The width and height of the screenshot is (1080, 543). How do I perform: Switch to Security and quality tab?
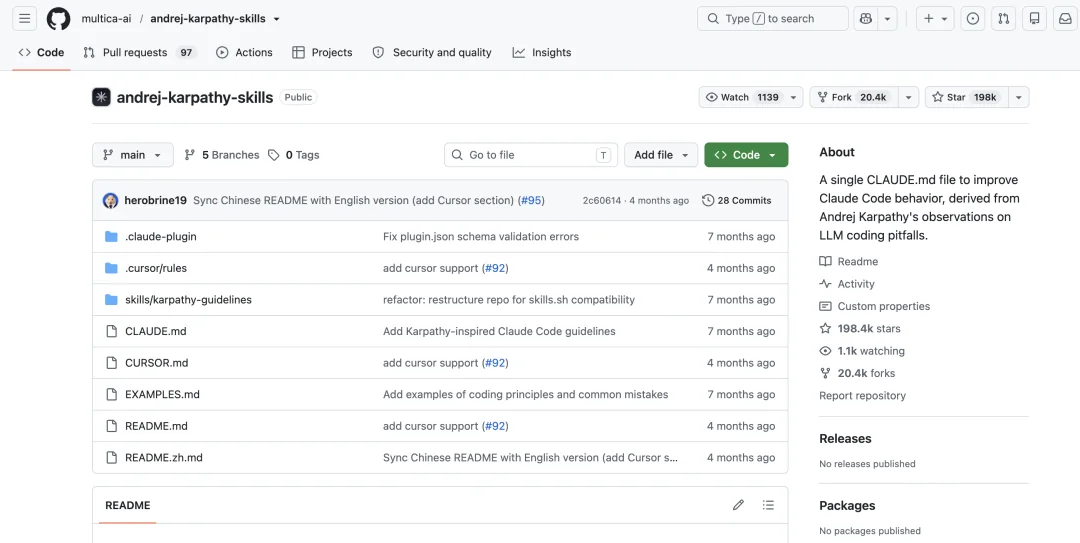coord(432,52)
